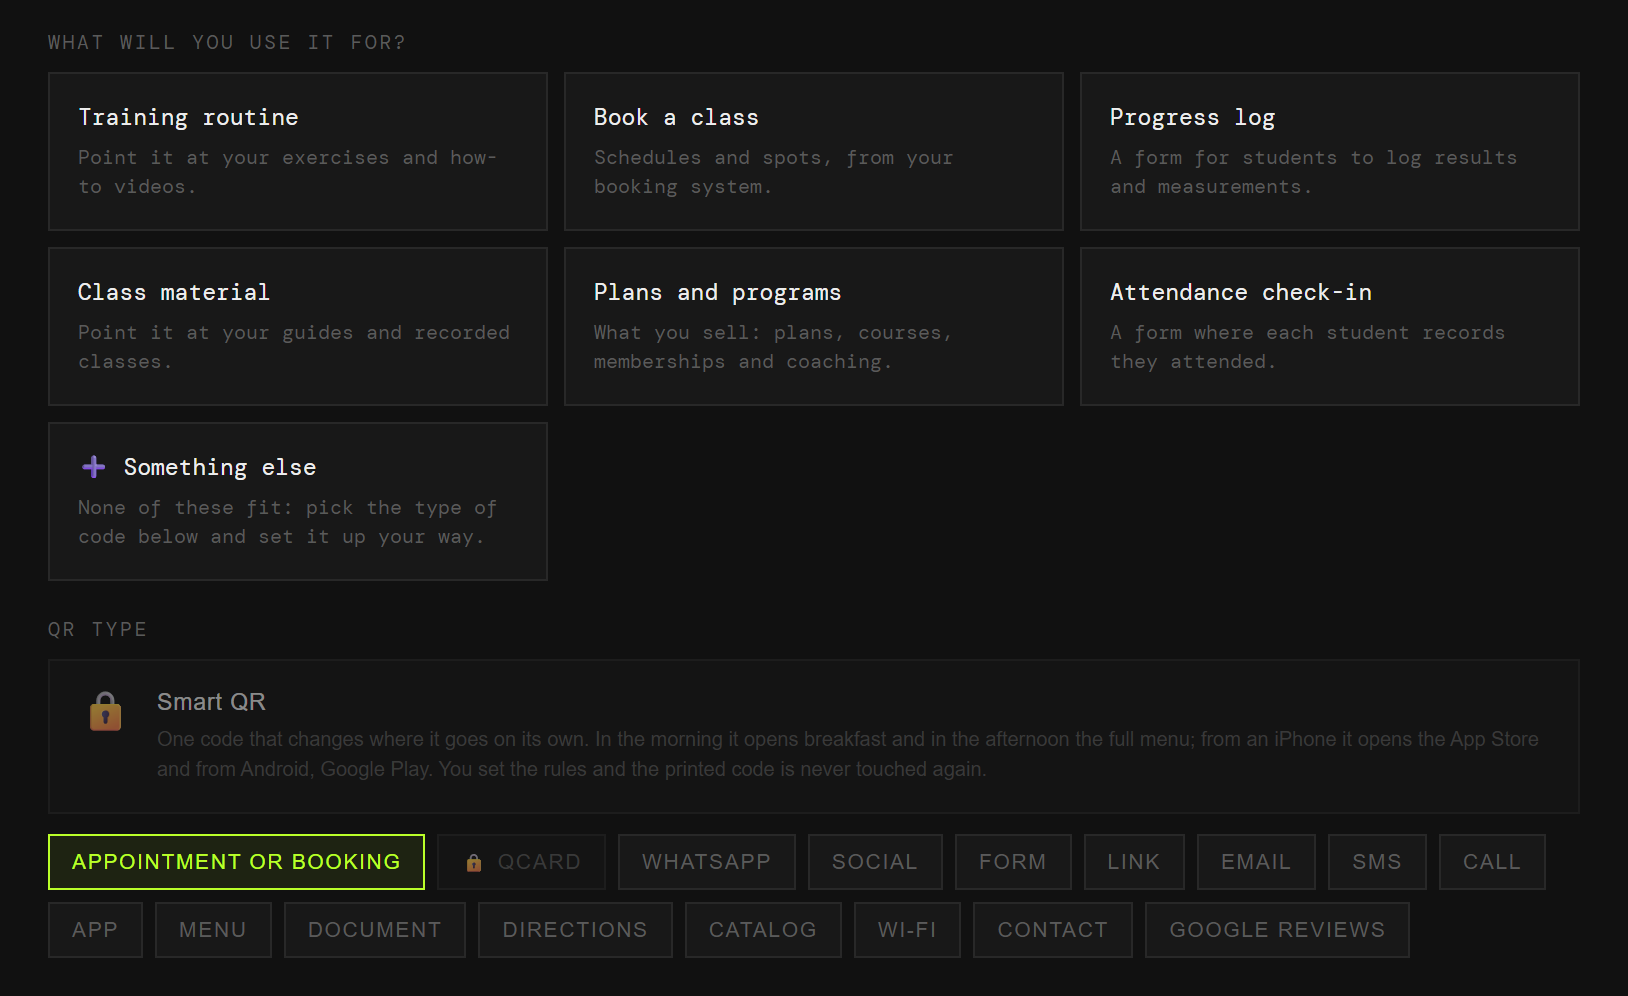Click the purple plus icon beside Something else
Viewport: 1628px width, 996px height.
[x=94, y=467]
